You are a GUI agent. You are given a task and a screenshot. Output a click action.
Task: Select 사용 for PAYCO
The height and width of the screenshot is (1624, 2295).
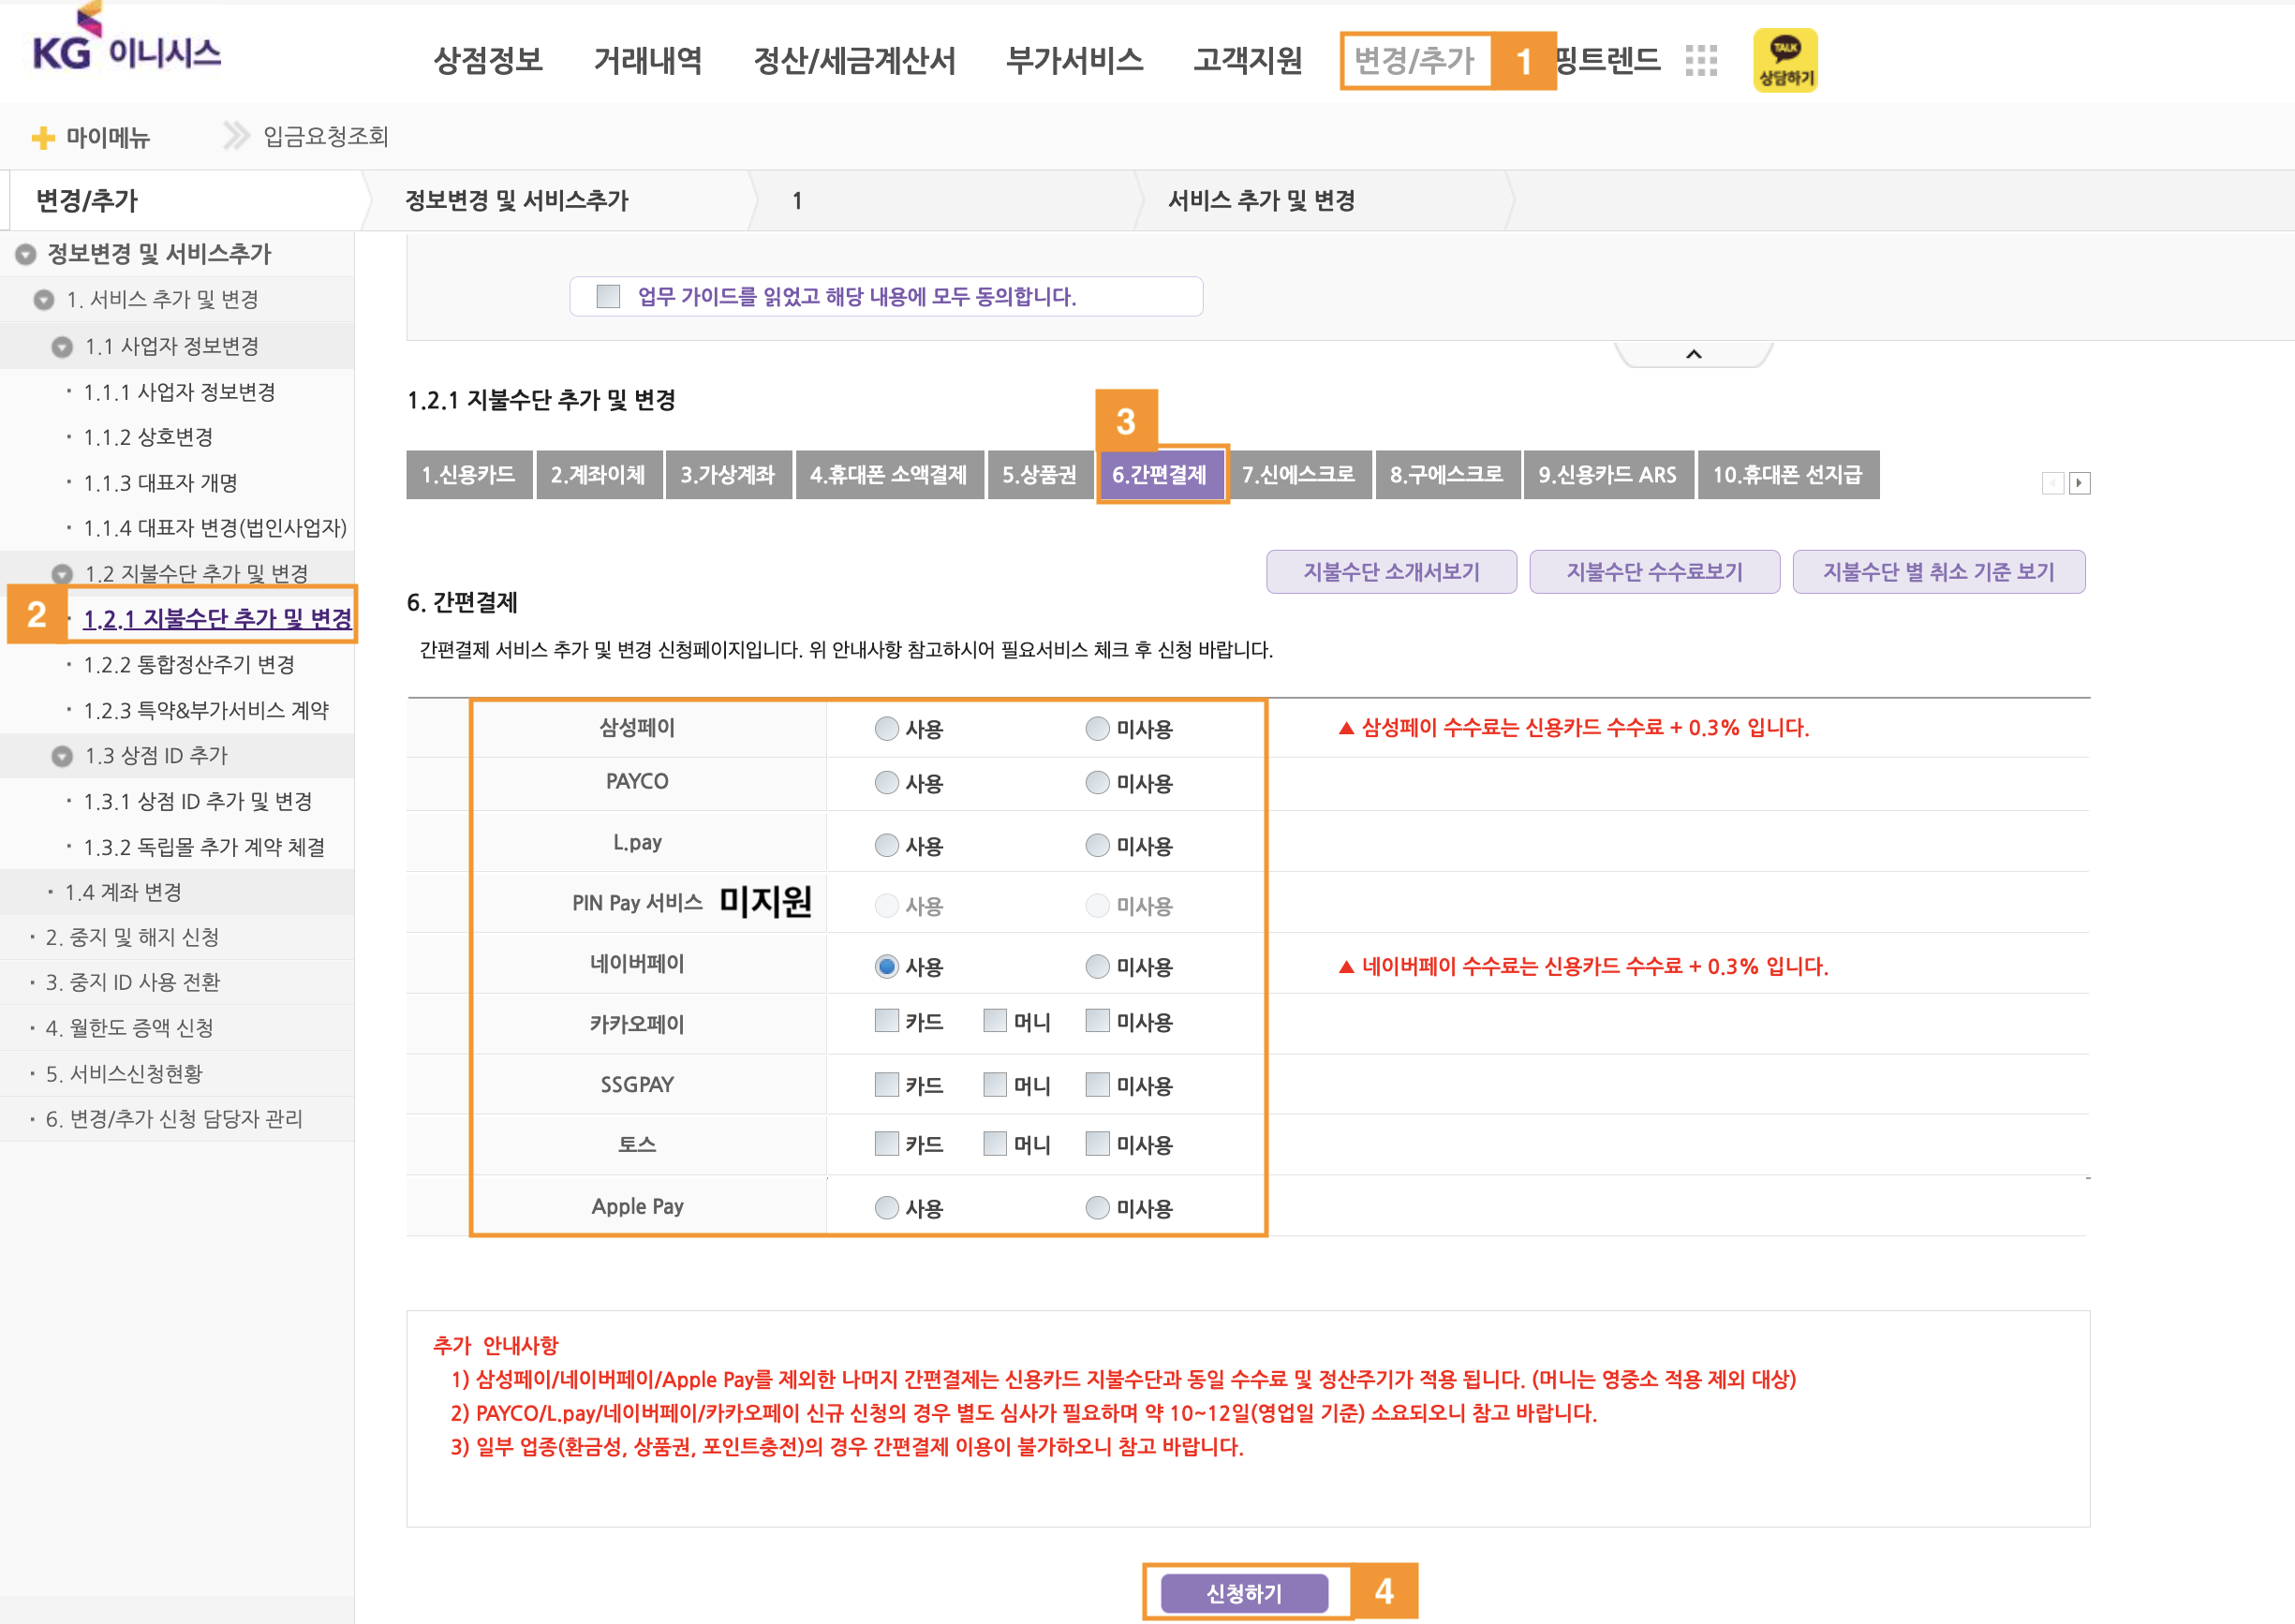click(886, 783)
